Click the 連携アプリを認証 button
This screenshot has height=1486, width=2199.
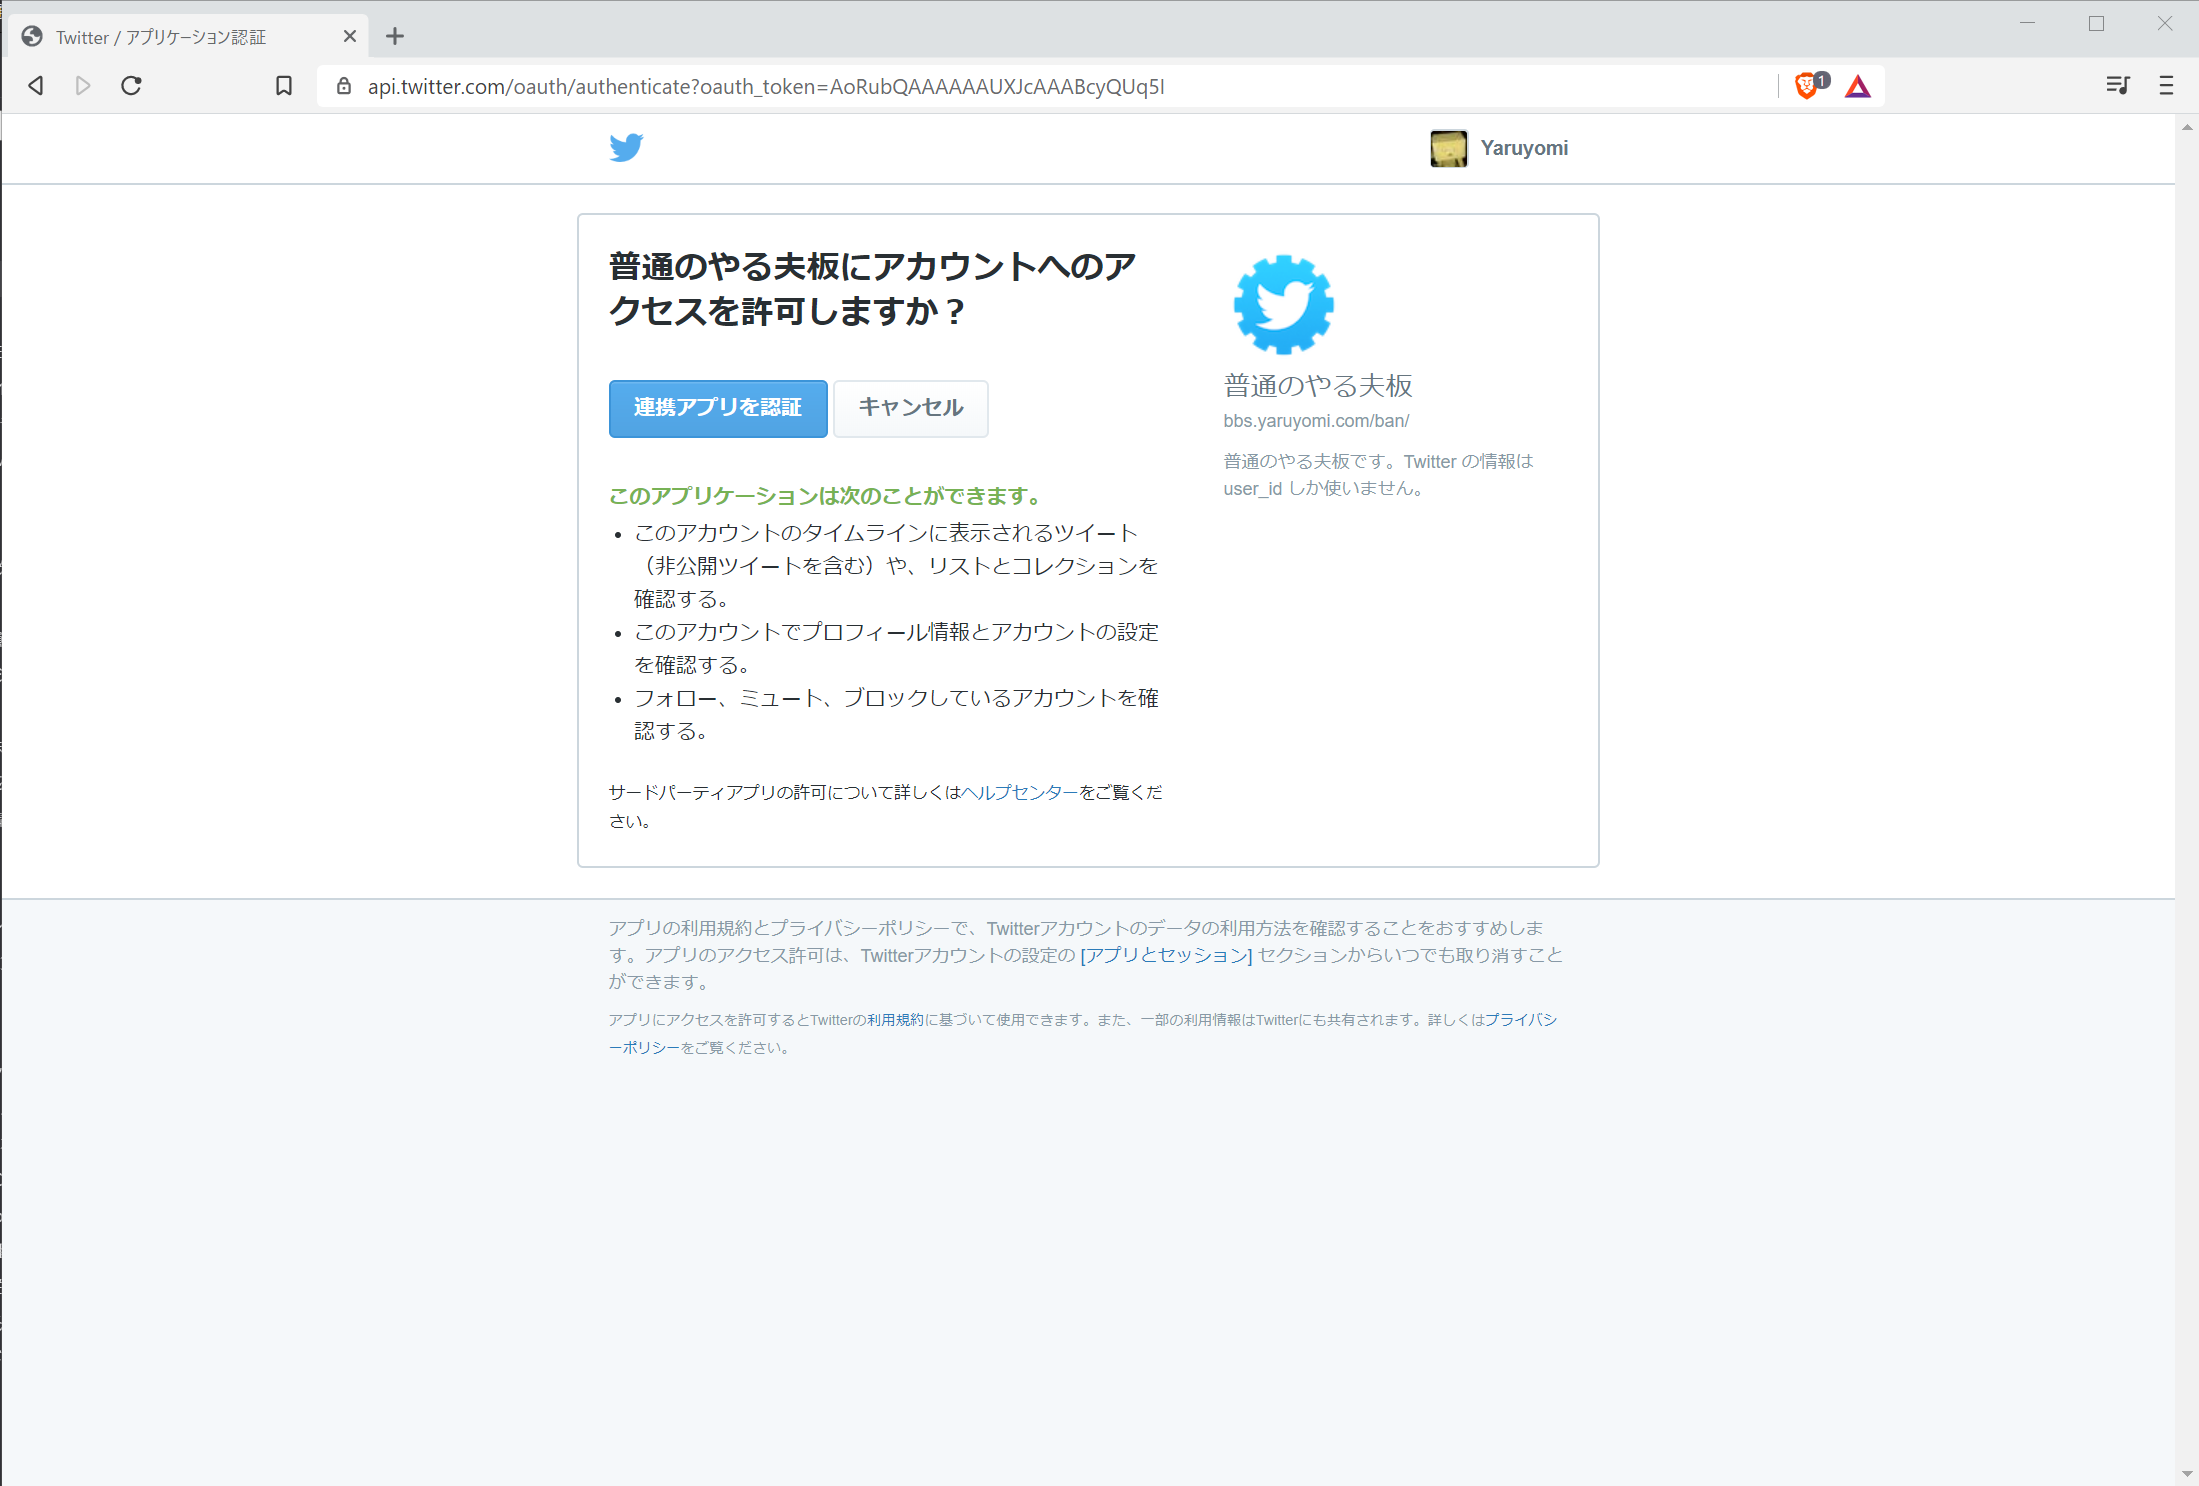pos(717,408)
